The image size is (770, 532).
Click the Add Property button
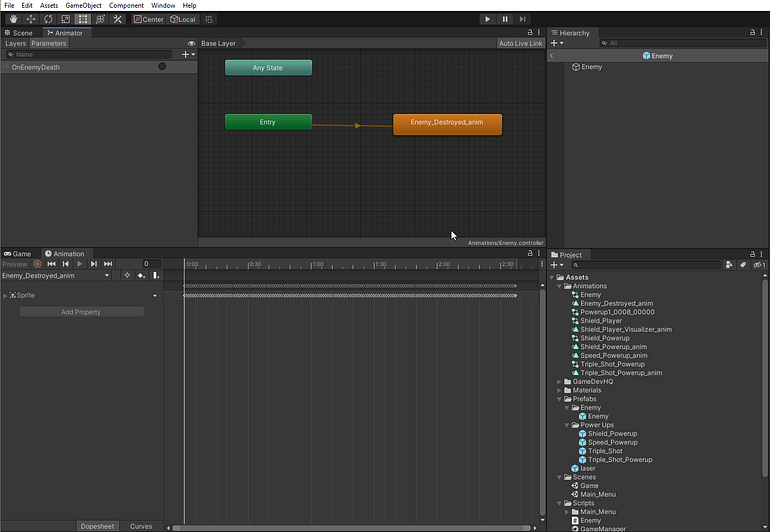coord(82,312)
